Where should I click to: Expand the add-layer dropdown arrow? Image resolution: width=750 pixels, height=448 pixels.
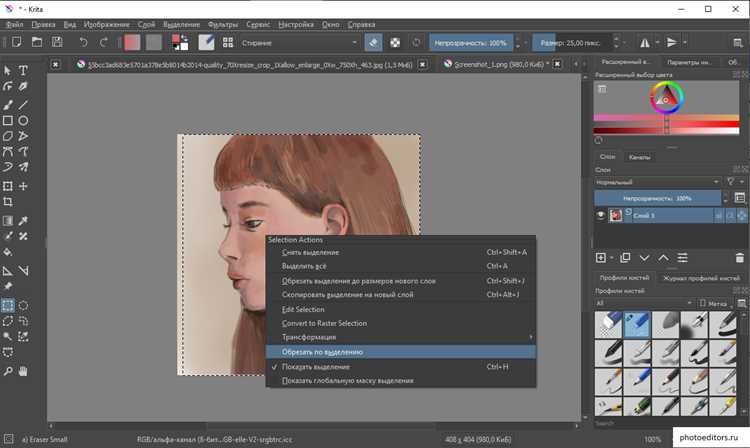click(x=612, y=258)
